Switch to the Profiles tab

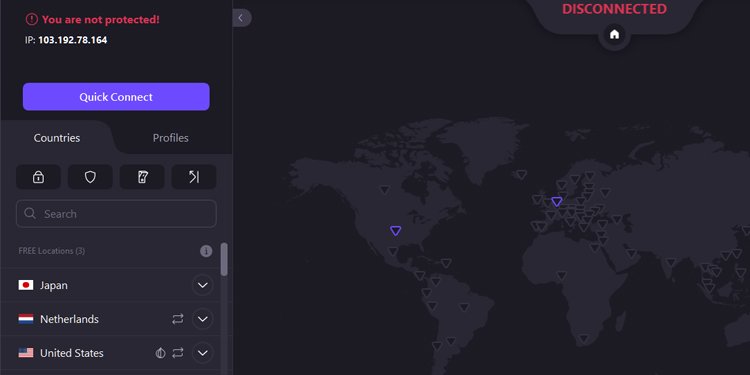click(170, 138)
